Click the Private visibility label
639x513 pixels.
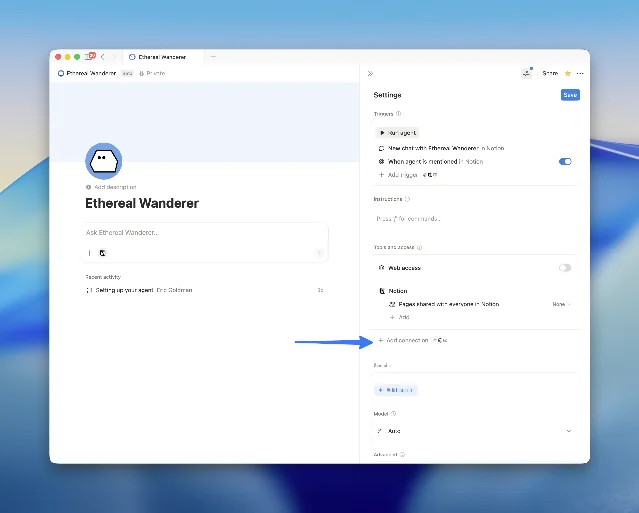tap(152, 73)
